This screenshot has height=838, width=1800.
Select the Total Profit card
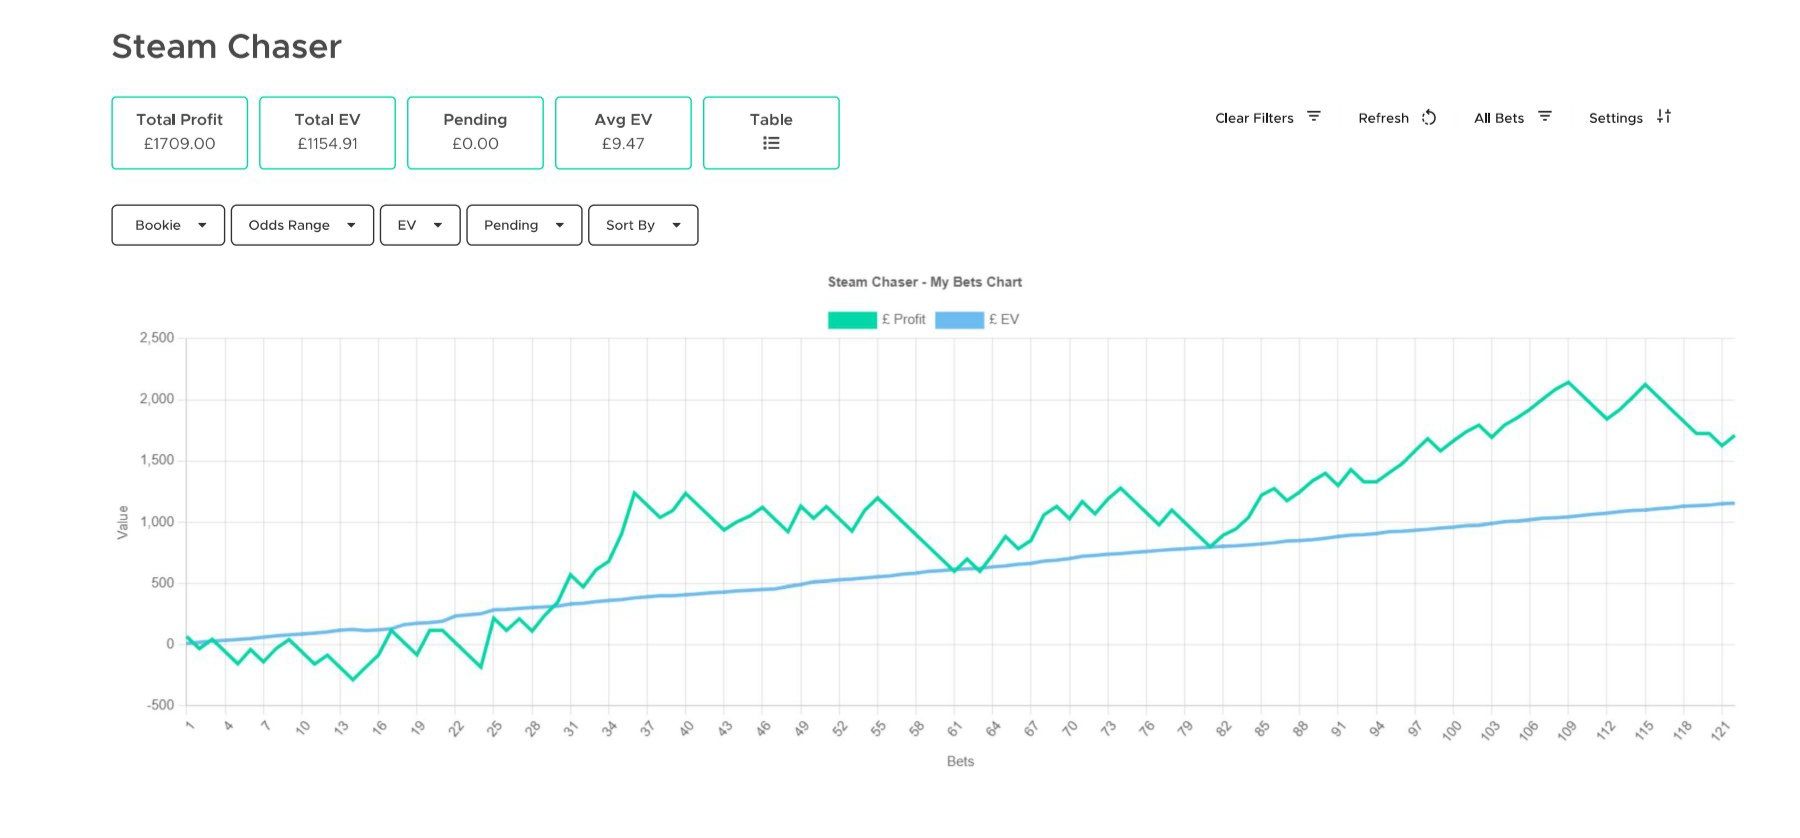point(180,133)
